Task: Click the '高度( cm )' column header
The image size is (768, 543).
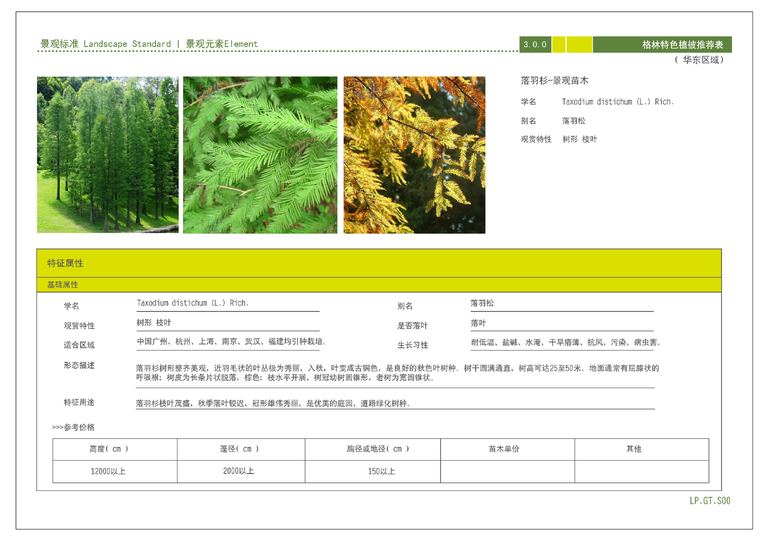Action: tap(115, 449)
